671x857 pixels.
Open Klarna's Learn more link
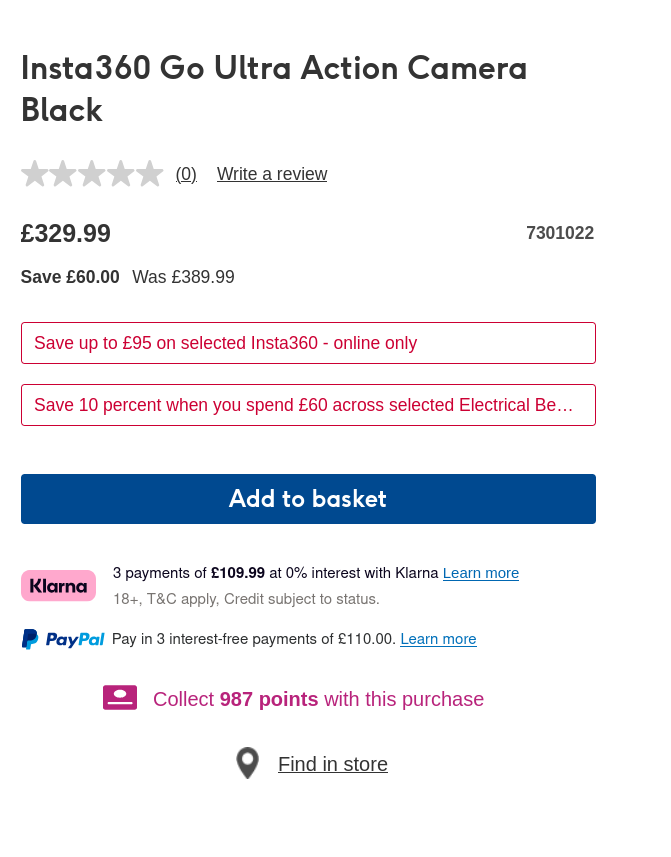(480, 573)
